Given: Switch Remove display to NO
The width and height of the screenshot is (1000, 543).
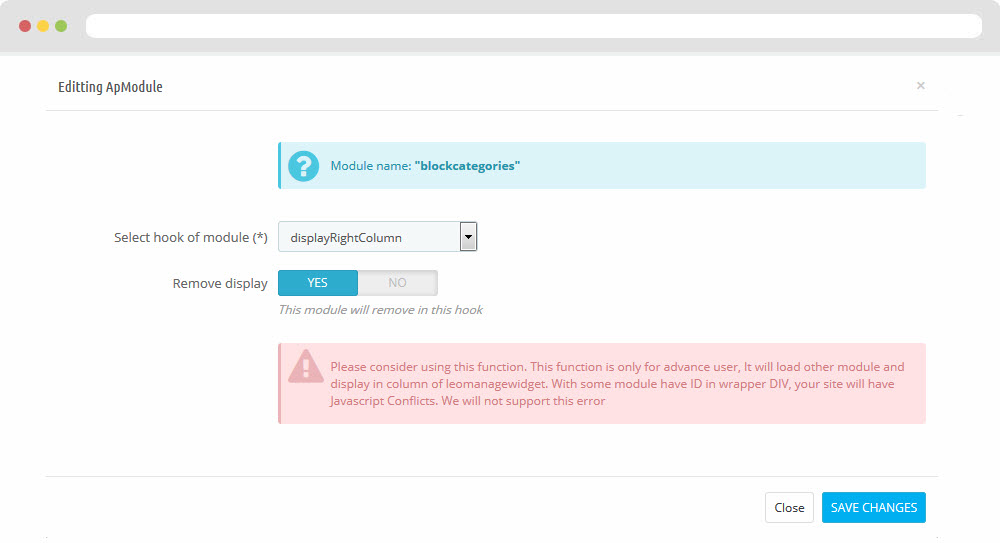Looking at the screenshot, I should (397, 283).
